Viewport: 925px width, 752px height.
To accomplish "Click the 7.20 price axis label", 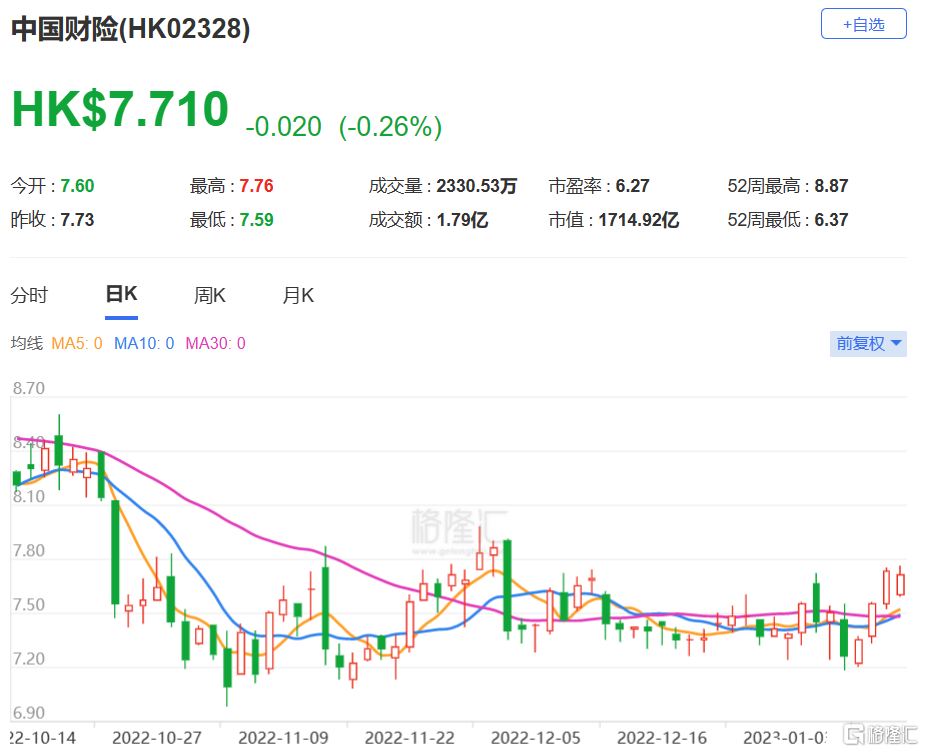I will [x=28, y=658].
